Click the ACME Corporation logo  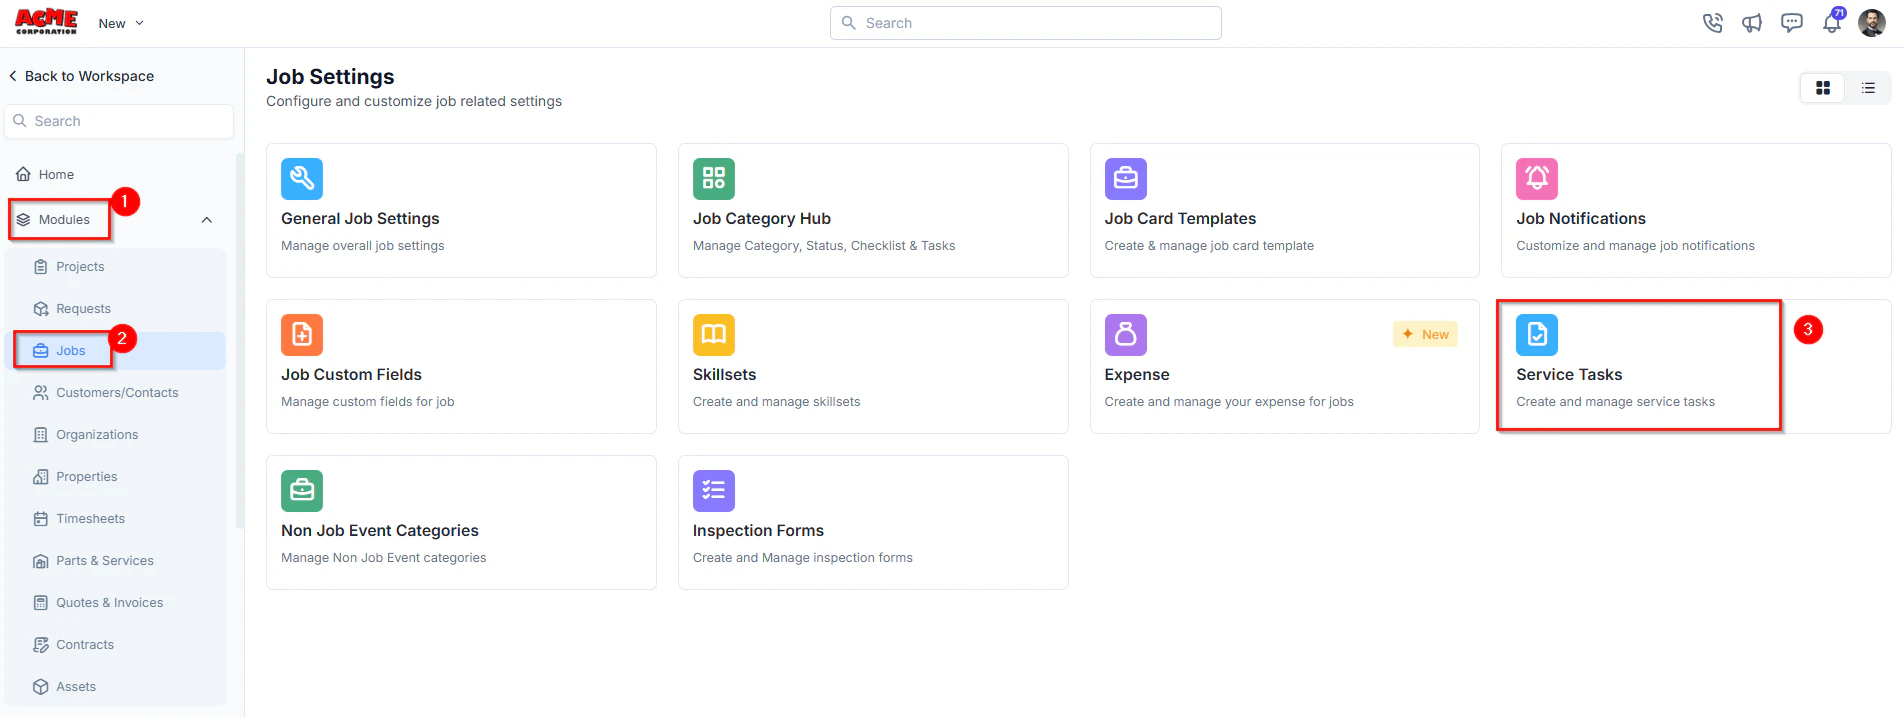point(46,22)
